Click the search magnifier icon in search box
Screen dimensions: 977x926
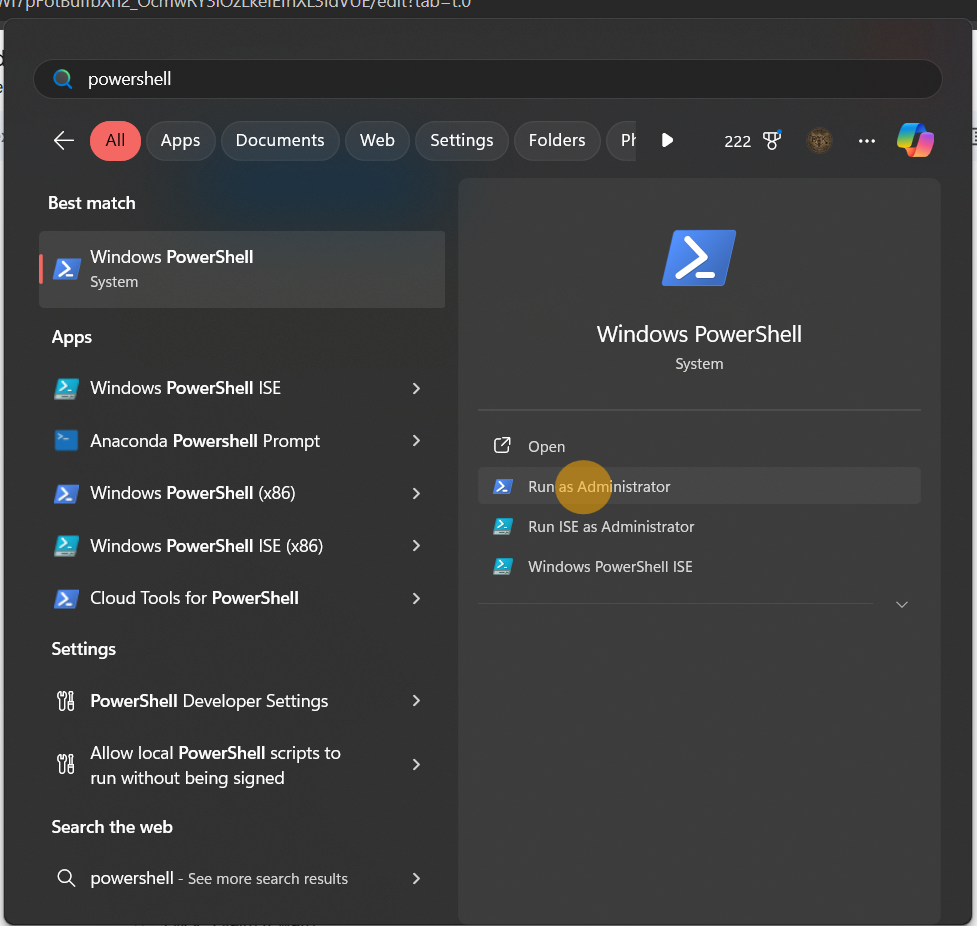coord(63,79)
